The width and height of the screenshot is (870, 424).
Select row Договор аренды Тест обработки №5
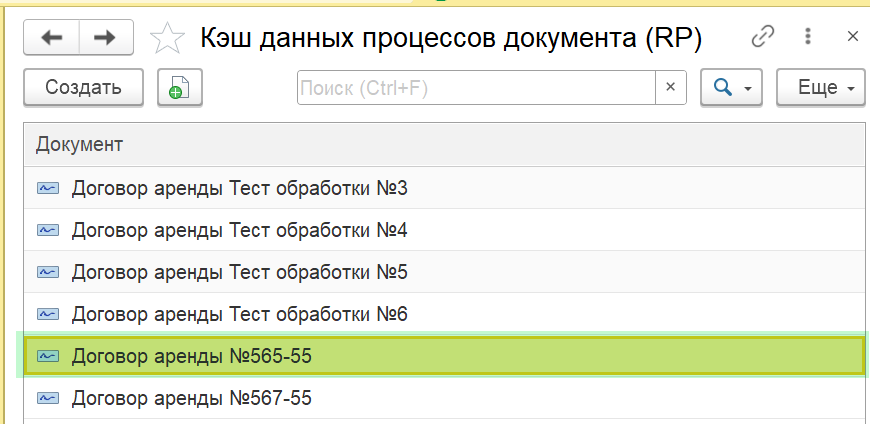[239, 272]
